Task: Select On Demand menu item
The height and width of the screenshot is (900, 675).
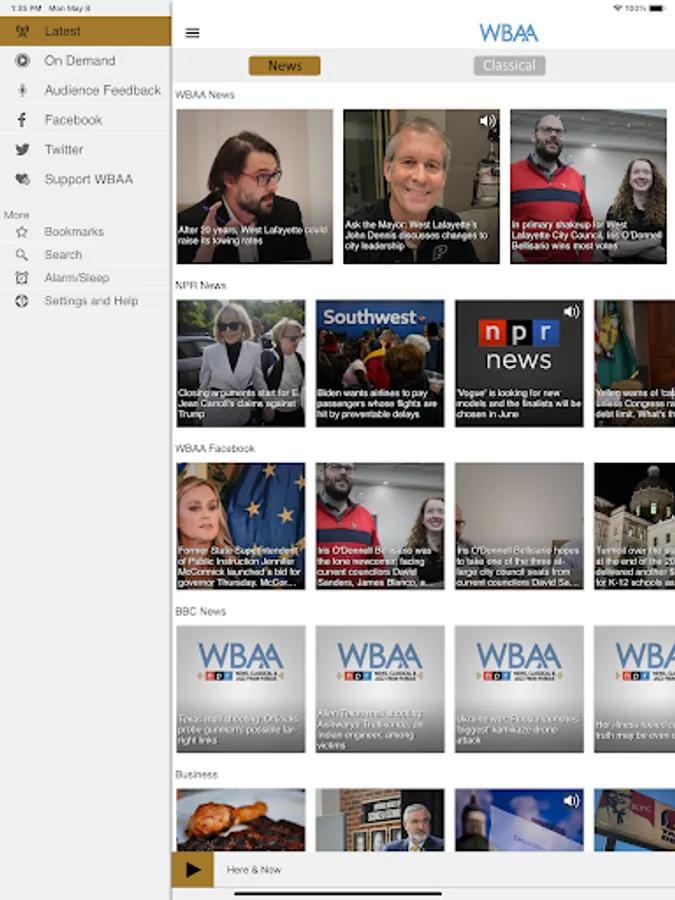Action: point(85,60)
